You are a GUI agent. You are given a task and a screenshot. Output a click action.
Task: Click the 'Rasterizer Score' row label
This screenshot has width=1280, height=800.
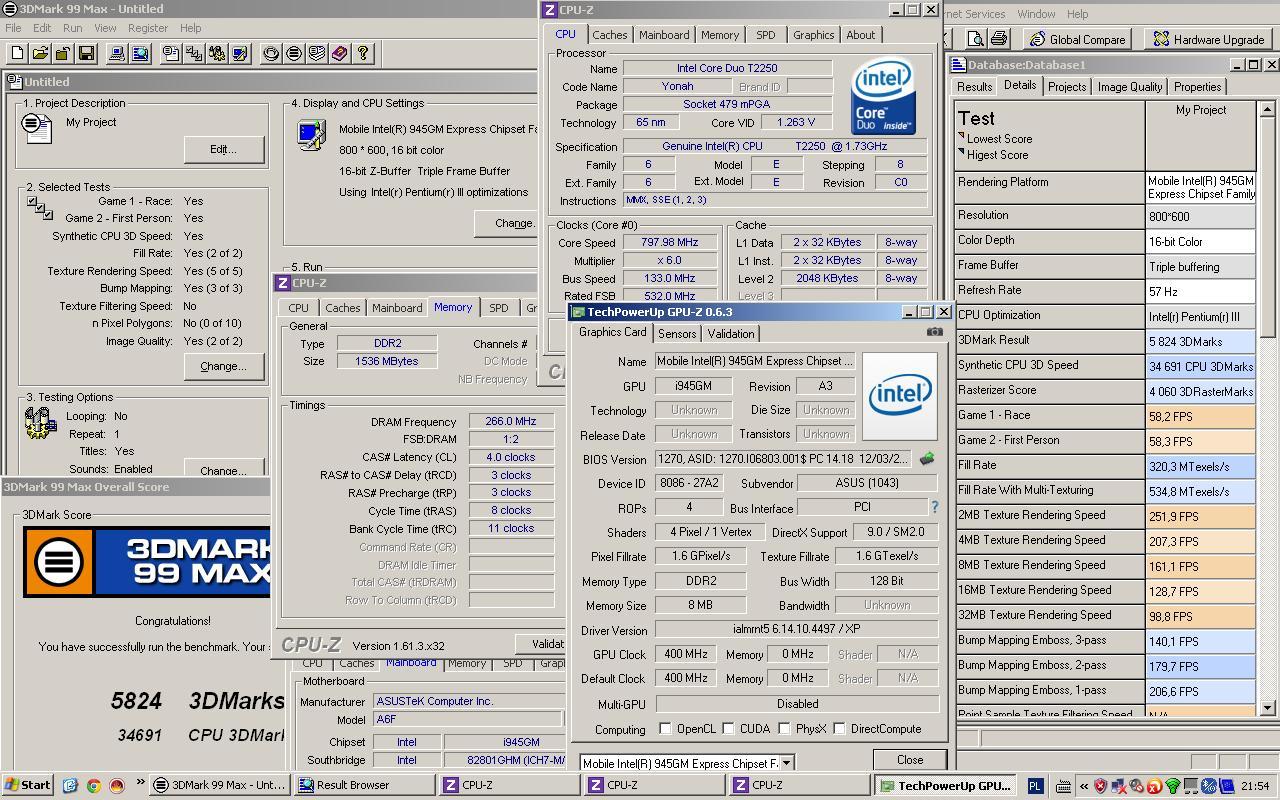1050,390
